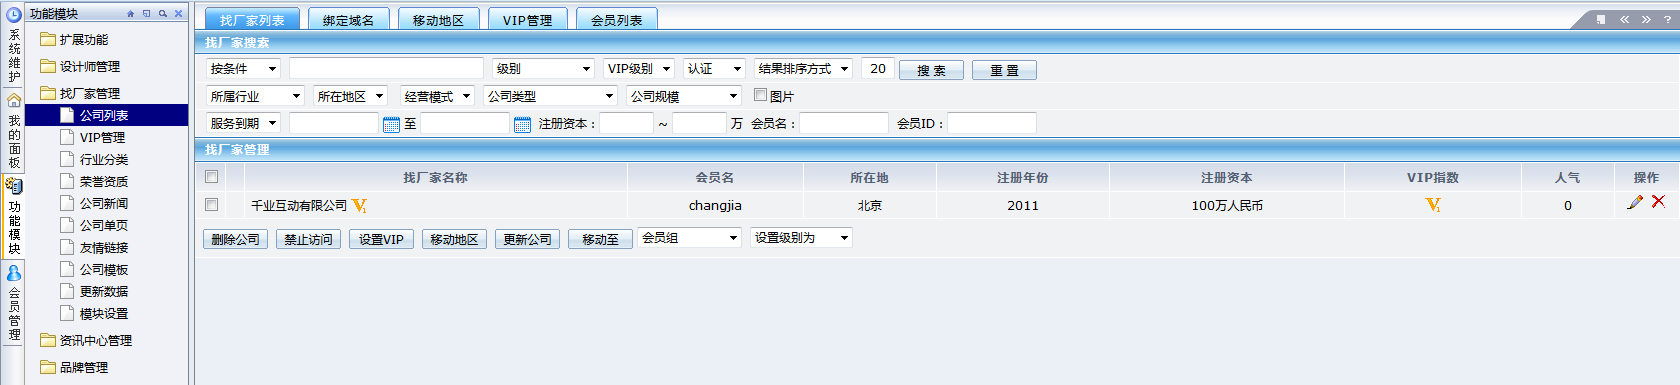Open the 服务到期 dropdown
This screenshot has width=1680, height=385.
(244, 124)
